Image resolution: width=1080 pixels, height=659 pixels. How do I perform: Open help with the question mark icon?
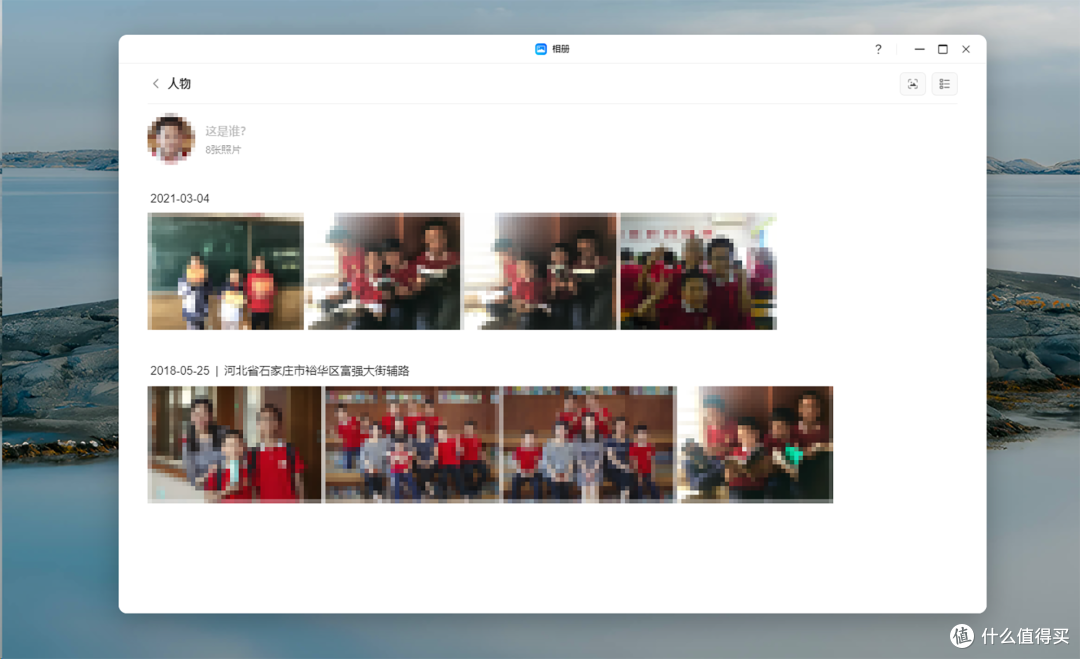[878, 49]
